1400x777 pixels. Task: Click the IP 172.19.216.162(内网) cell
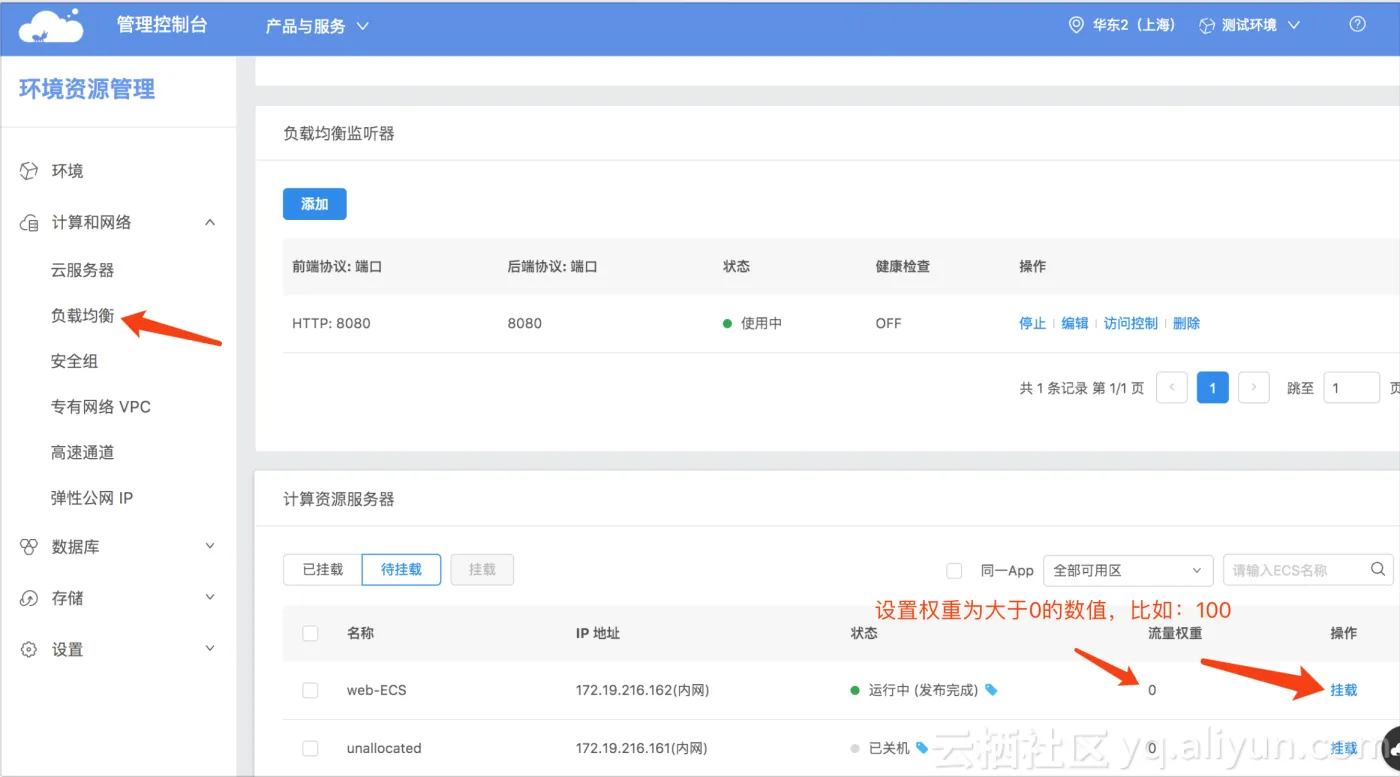click(x=641, y=690)
